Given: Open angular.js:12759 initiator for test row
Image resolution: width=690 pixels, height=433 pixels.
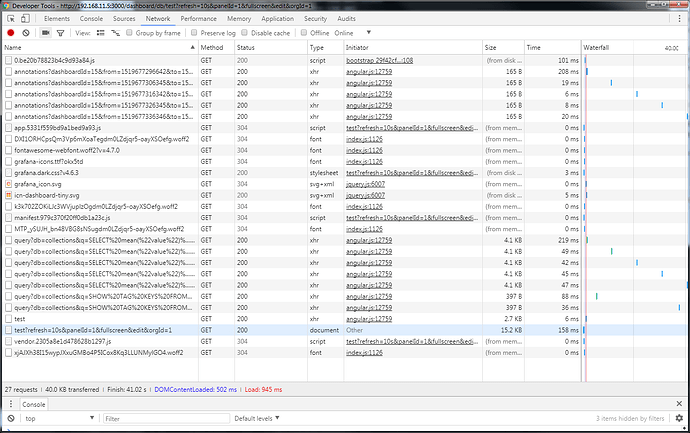Looking at the screenshot, I should [369, 319].
